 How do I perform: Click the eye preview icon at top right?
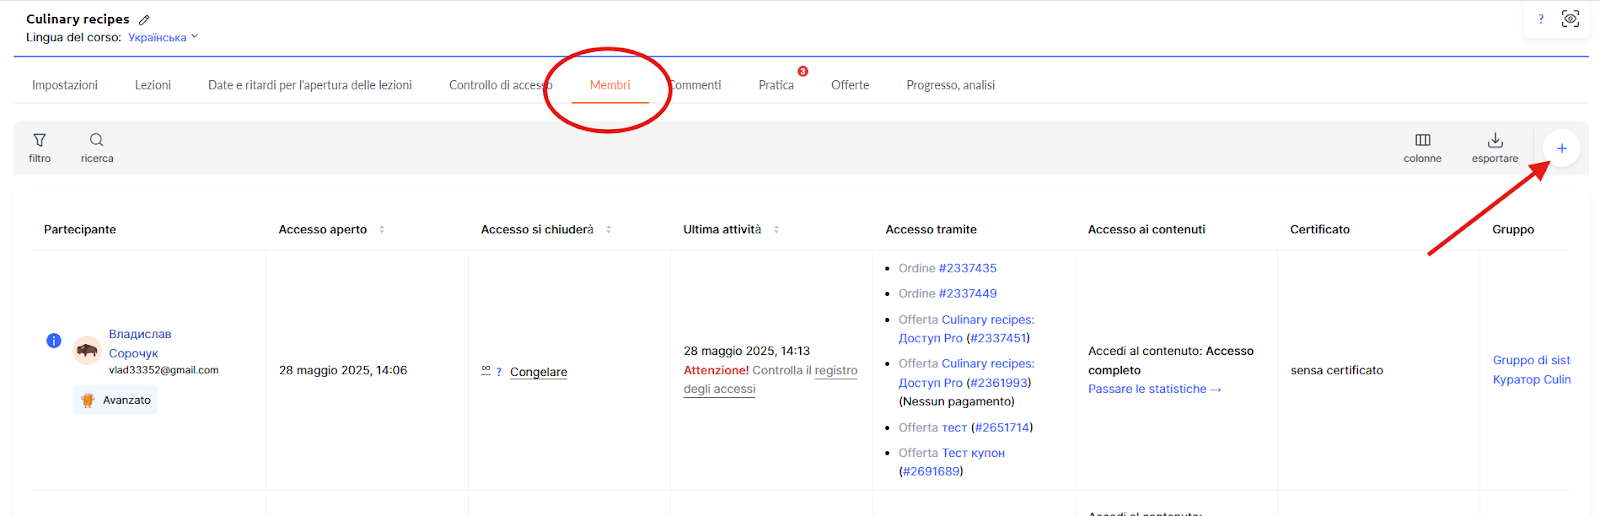click(x=1570, y=19)
